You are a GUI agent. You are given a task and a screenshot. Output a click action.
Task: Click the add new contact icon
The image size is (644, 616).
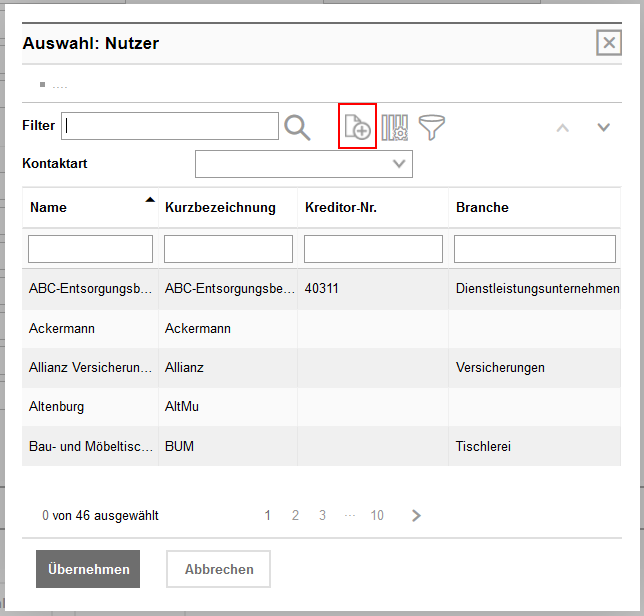357,127
